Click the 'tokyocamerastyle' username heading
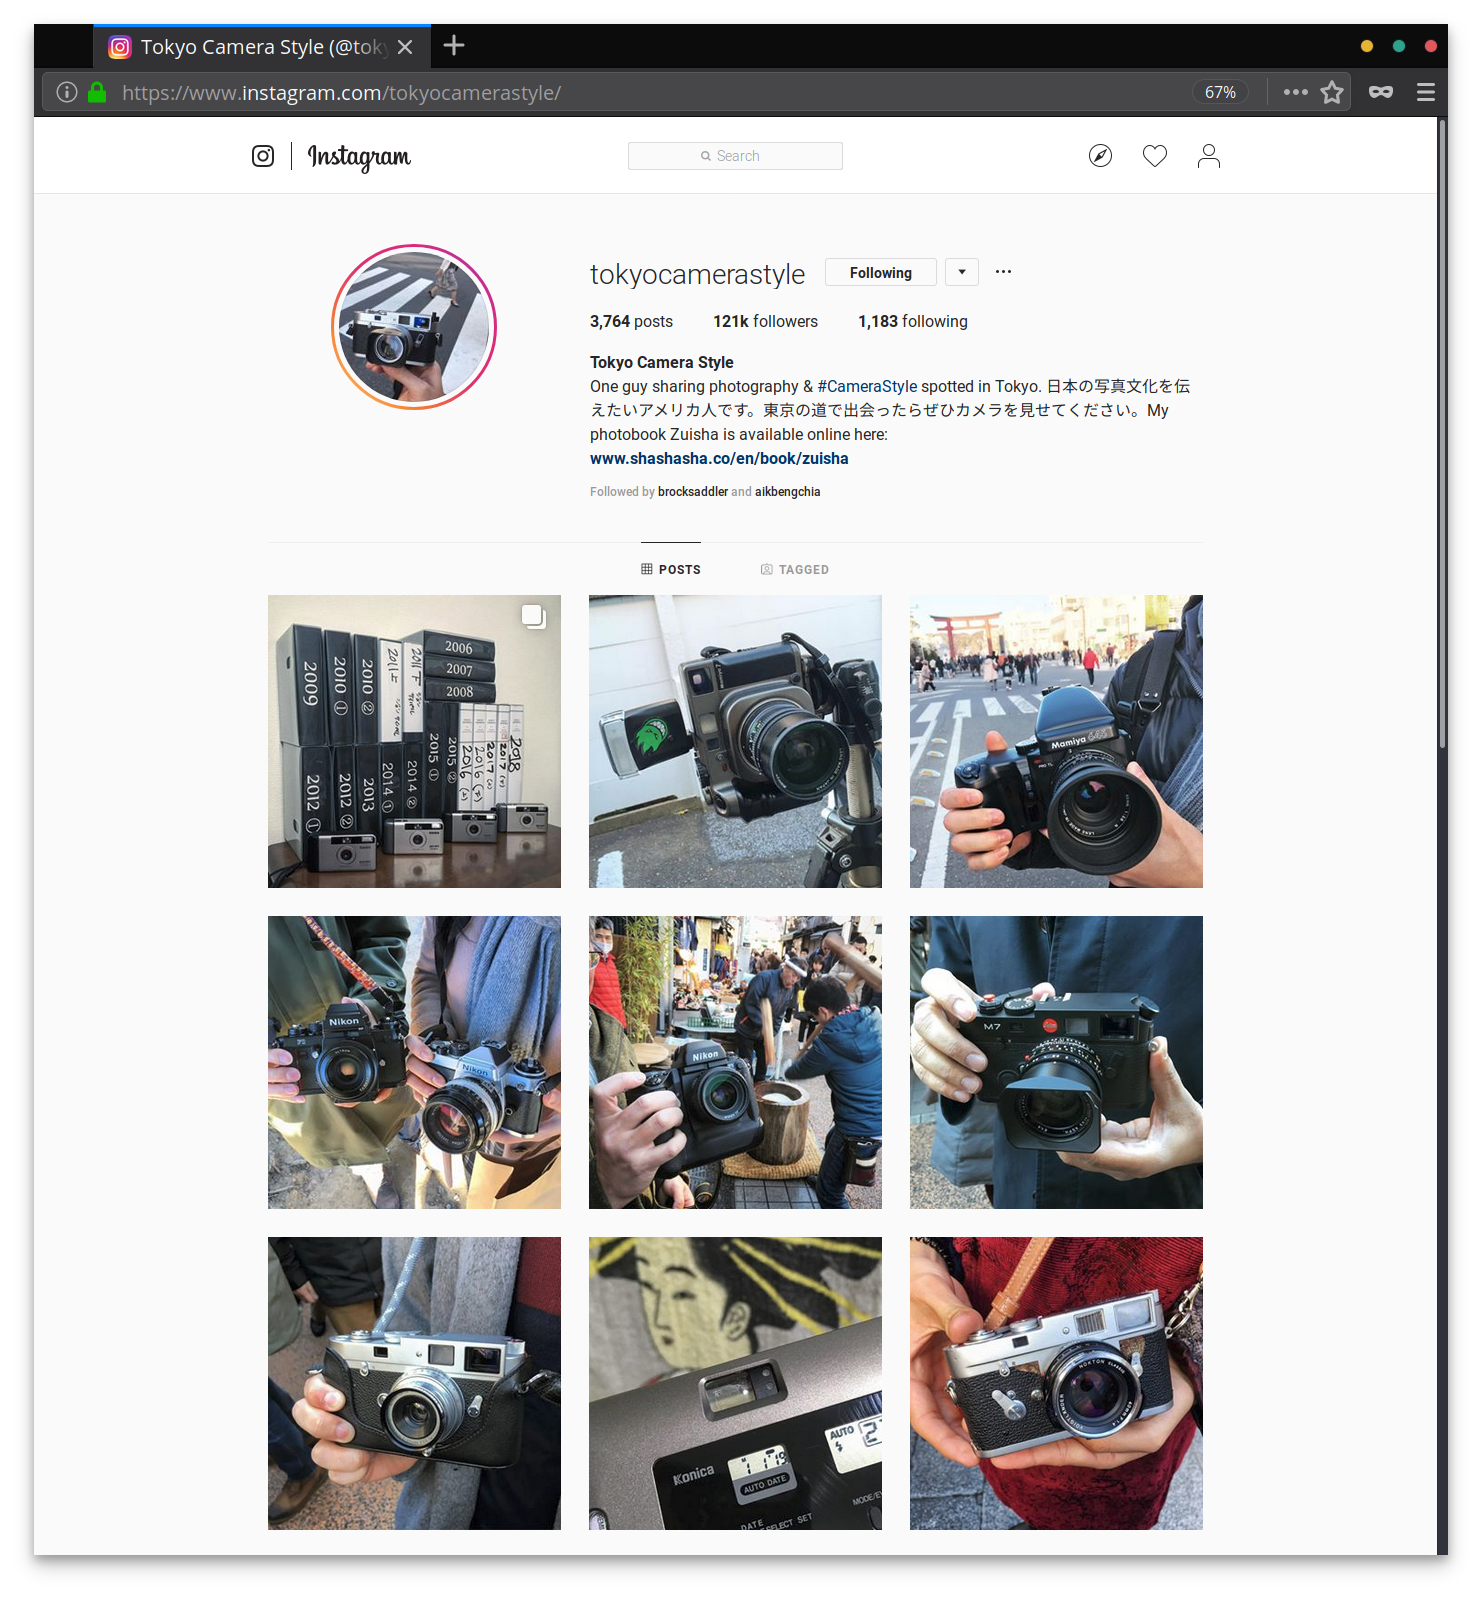The width and height of the screenshot is (1482, 1599). [697, 274]
